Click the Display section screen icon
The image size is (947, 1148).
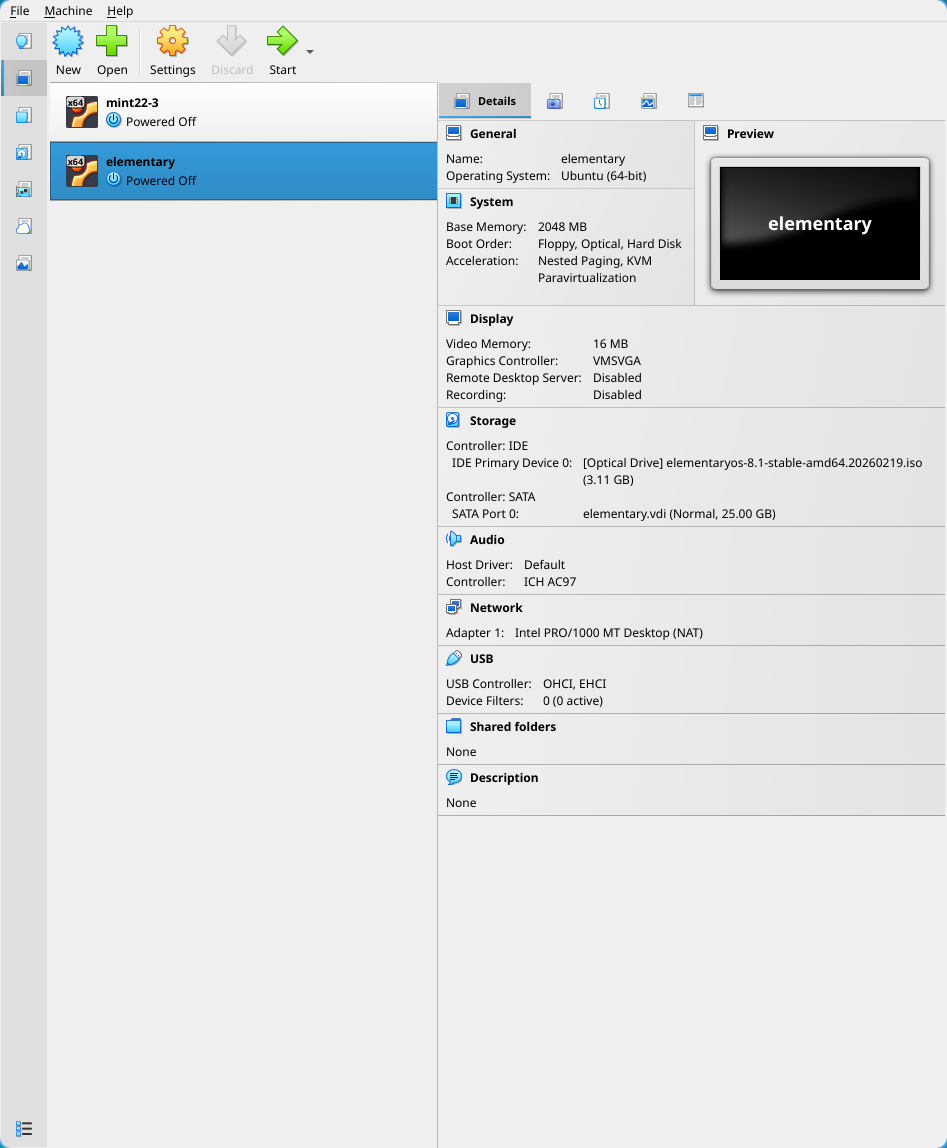coord(453,318)
